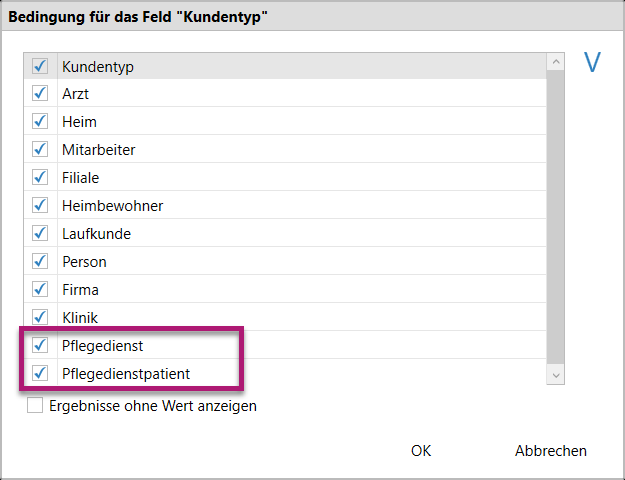Disable the Laufkunde checkbox
This screenshot has width=625, height=480.
[x=41, y=234]
